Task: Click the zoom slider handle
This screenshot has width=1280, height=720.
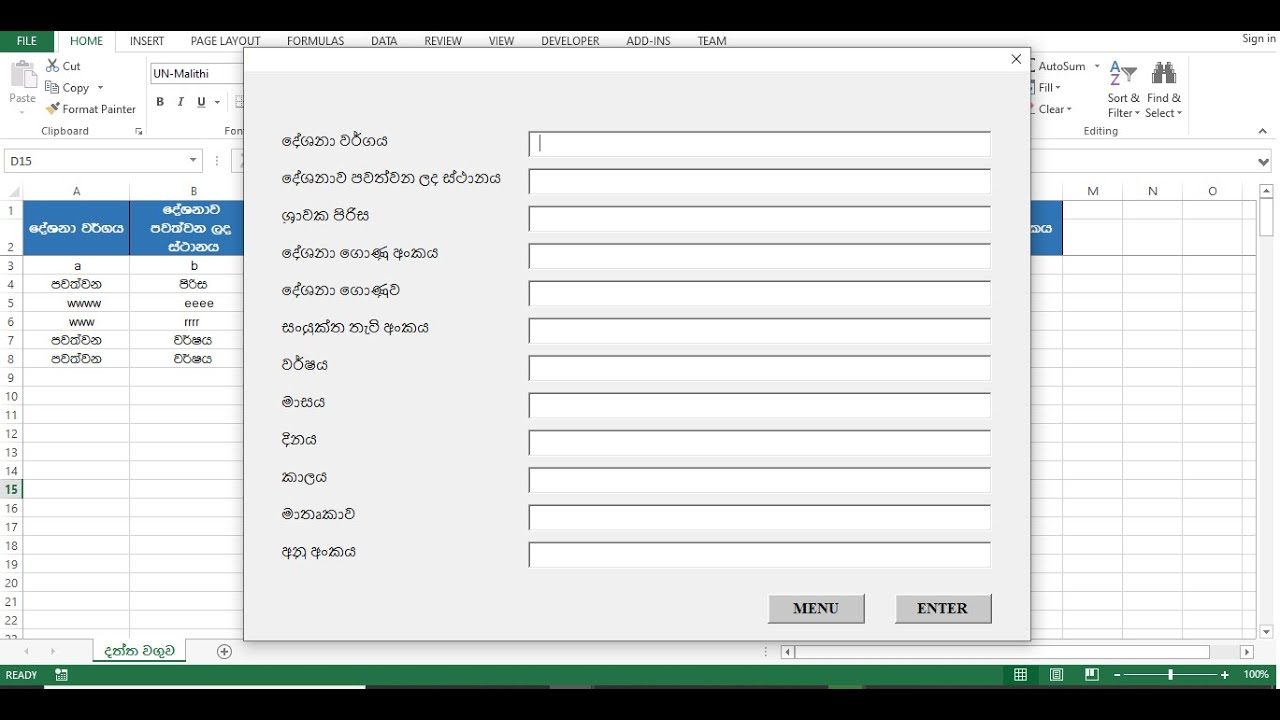Action: [x=1171, y=675]
